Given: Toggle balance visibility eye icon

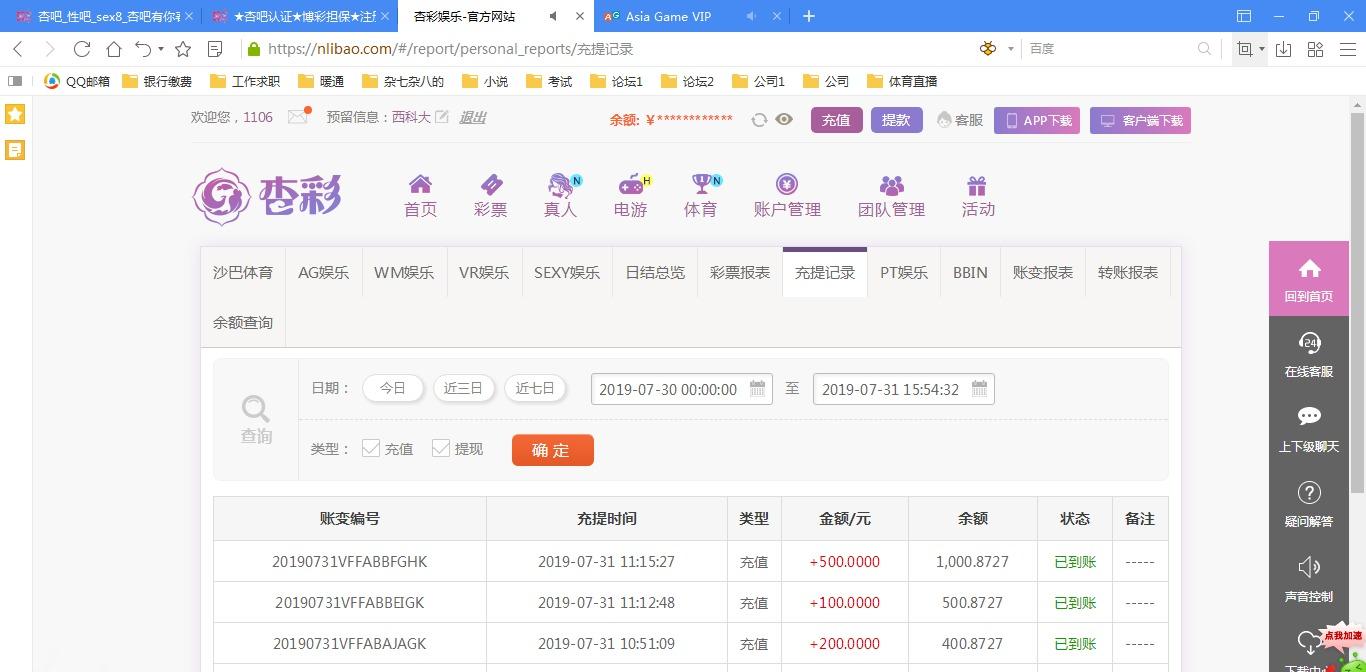Looking at the screenshot, I should (784, 120).
